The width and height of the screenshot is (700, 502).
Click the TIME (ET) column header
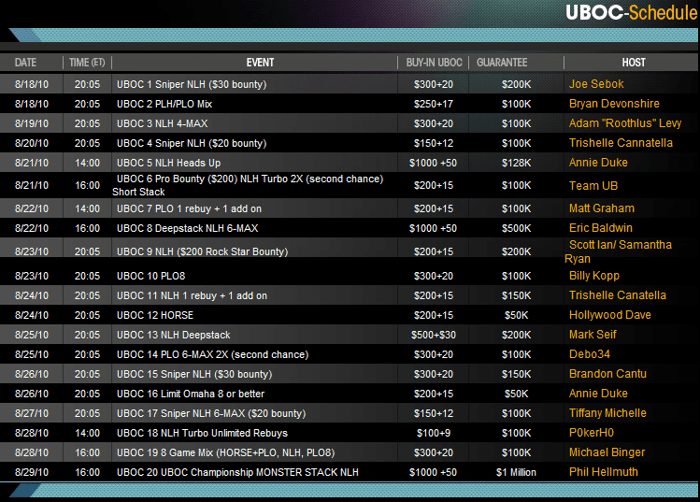click(87, 63)
